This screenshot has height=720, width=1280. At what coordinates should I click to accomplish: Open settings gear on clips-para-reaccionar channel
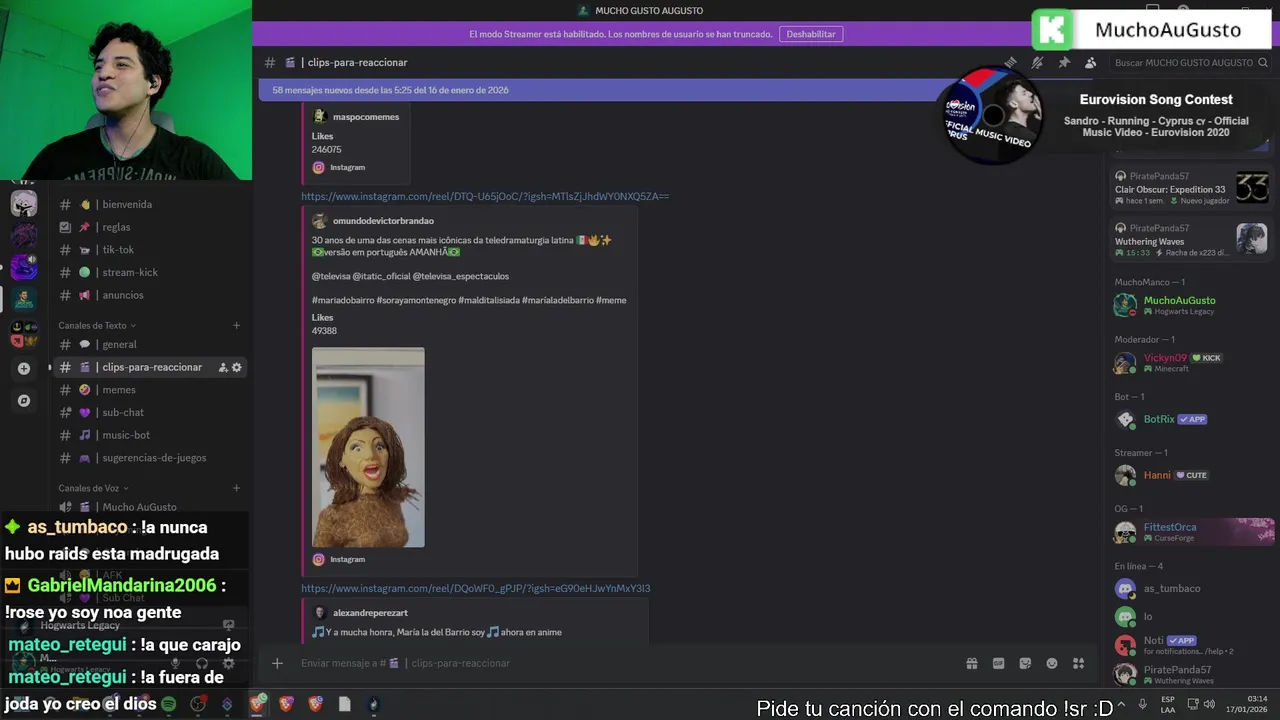coord(237,367)
